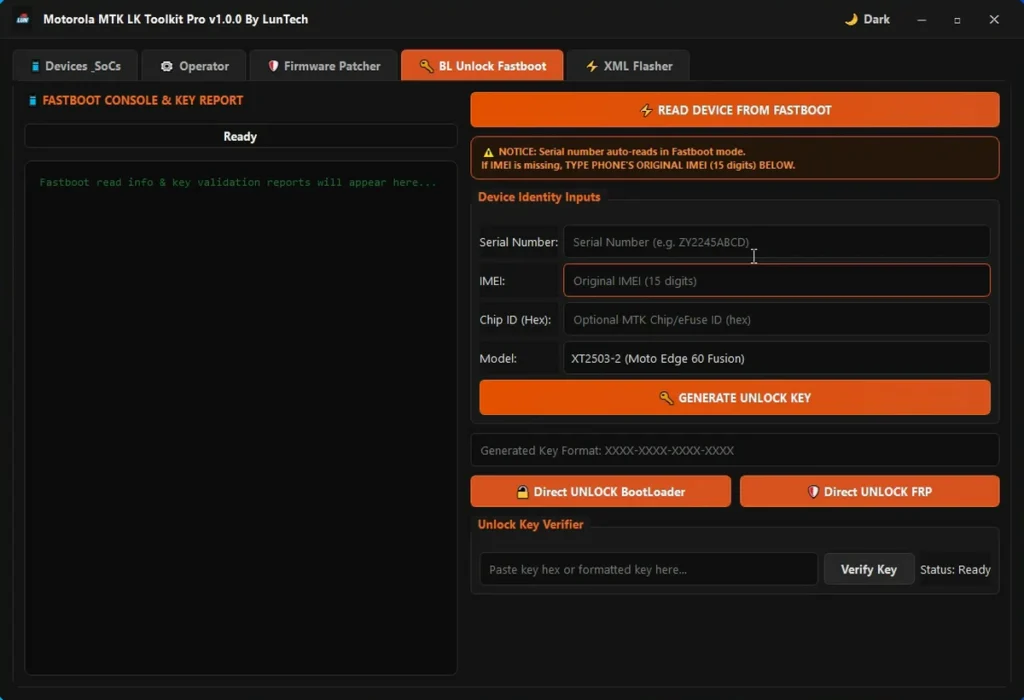Click the Verify Key button
The image size is (1024, 700).
(869, 569)
